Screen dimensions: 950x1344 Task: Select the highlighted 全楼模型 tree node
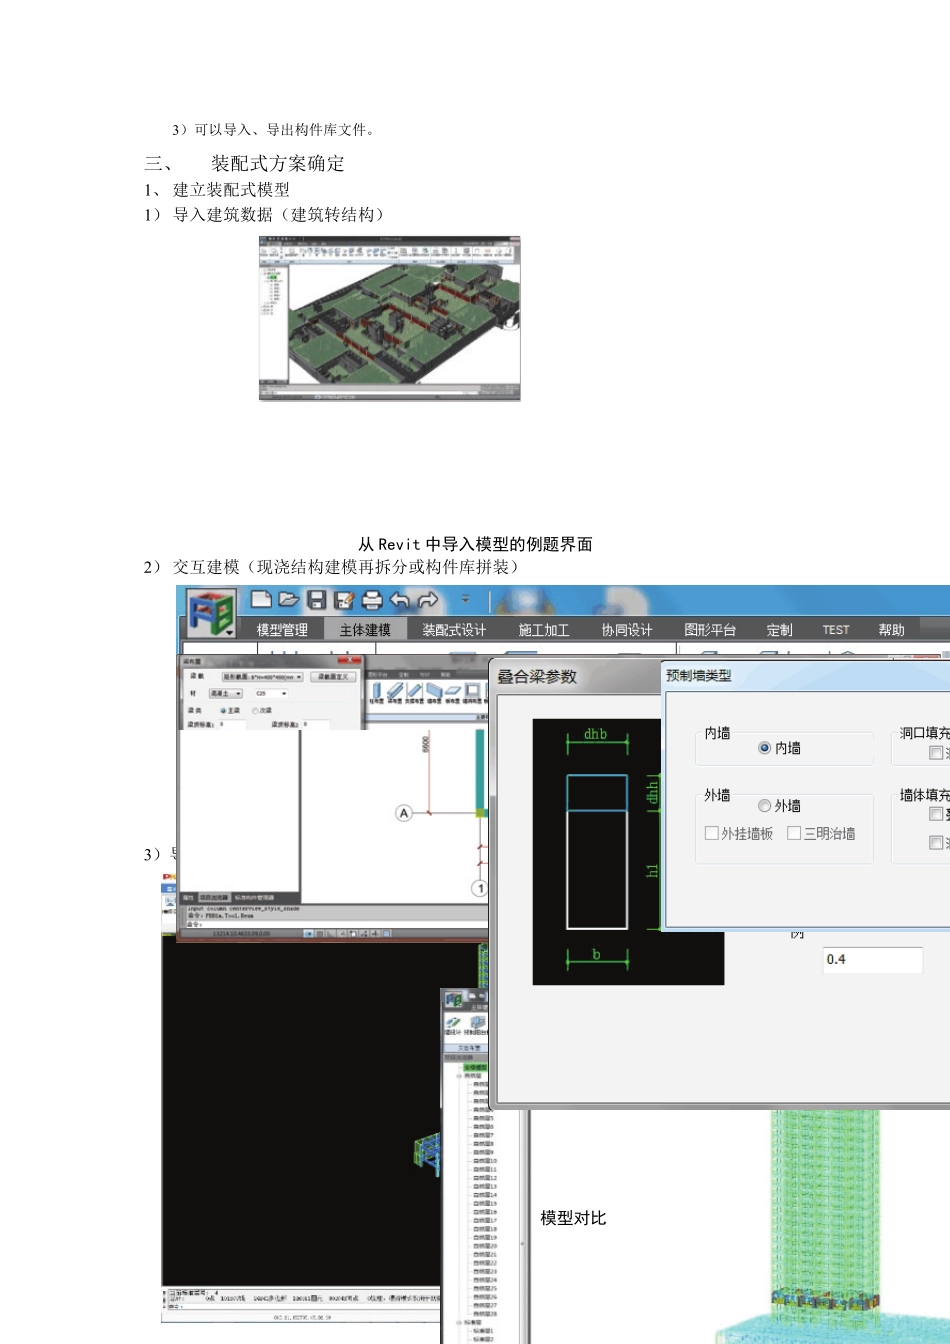[x=475, y=1067]
